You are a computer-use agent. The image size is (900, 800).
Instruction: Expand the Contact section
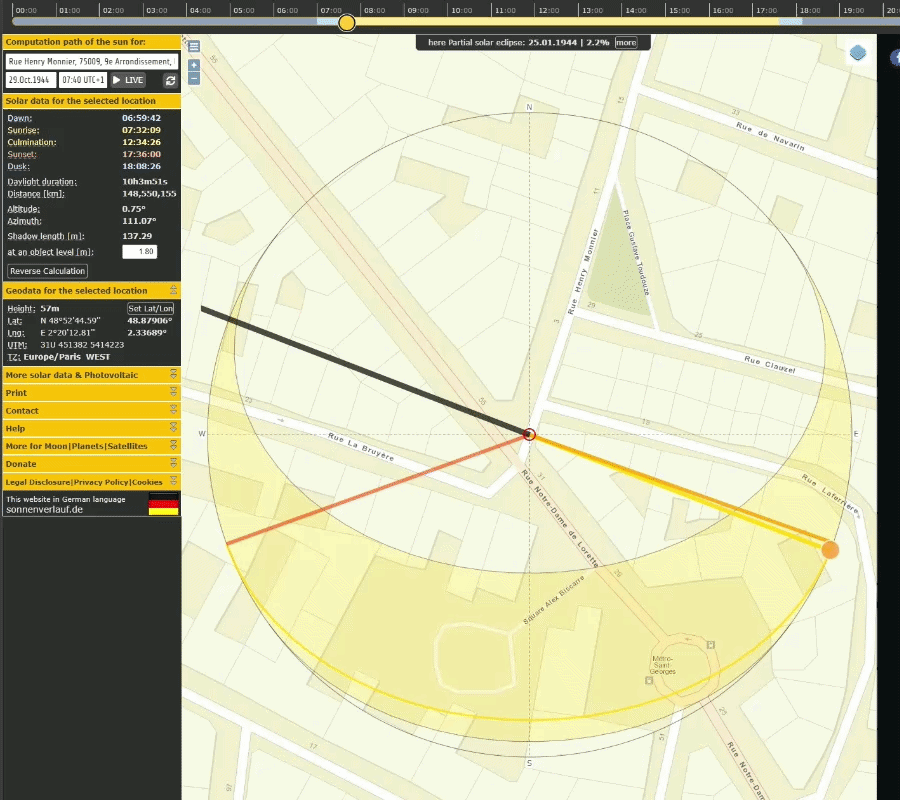pos(173,410)
